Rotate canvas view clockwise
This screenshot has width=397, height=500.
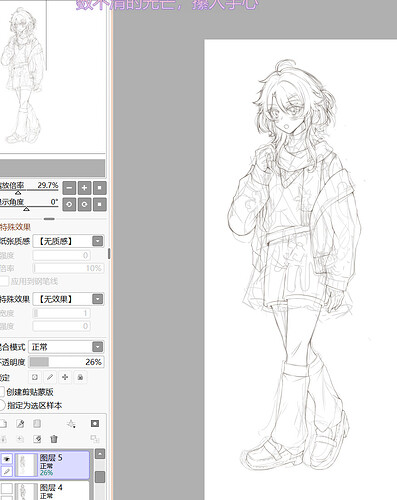click(x=84, y=204)
